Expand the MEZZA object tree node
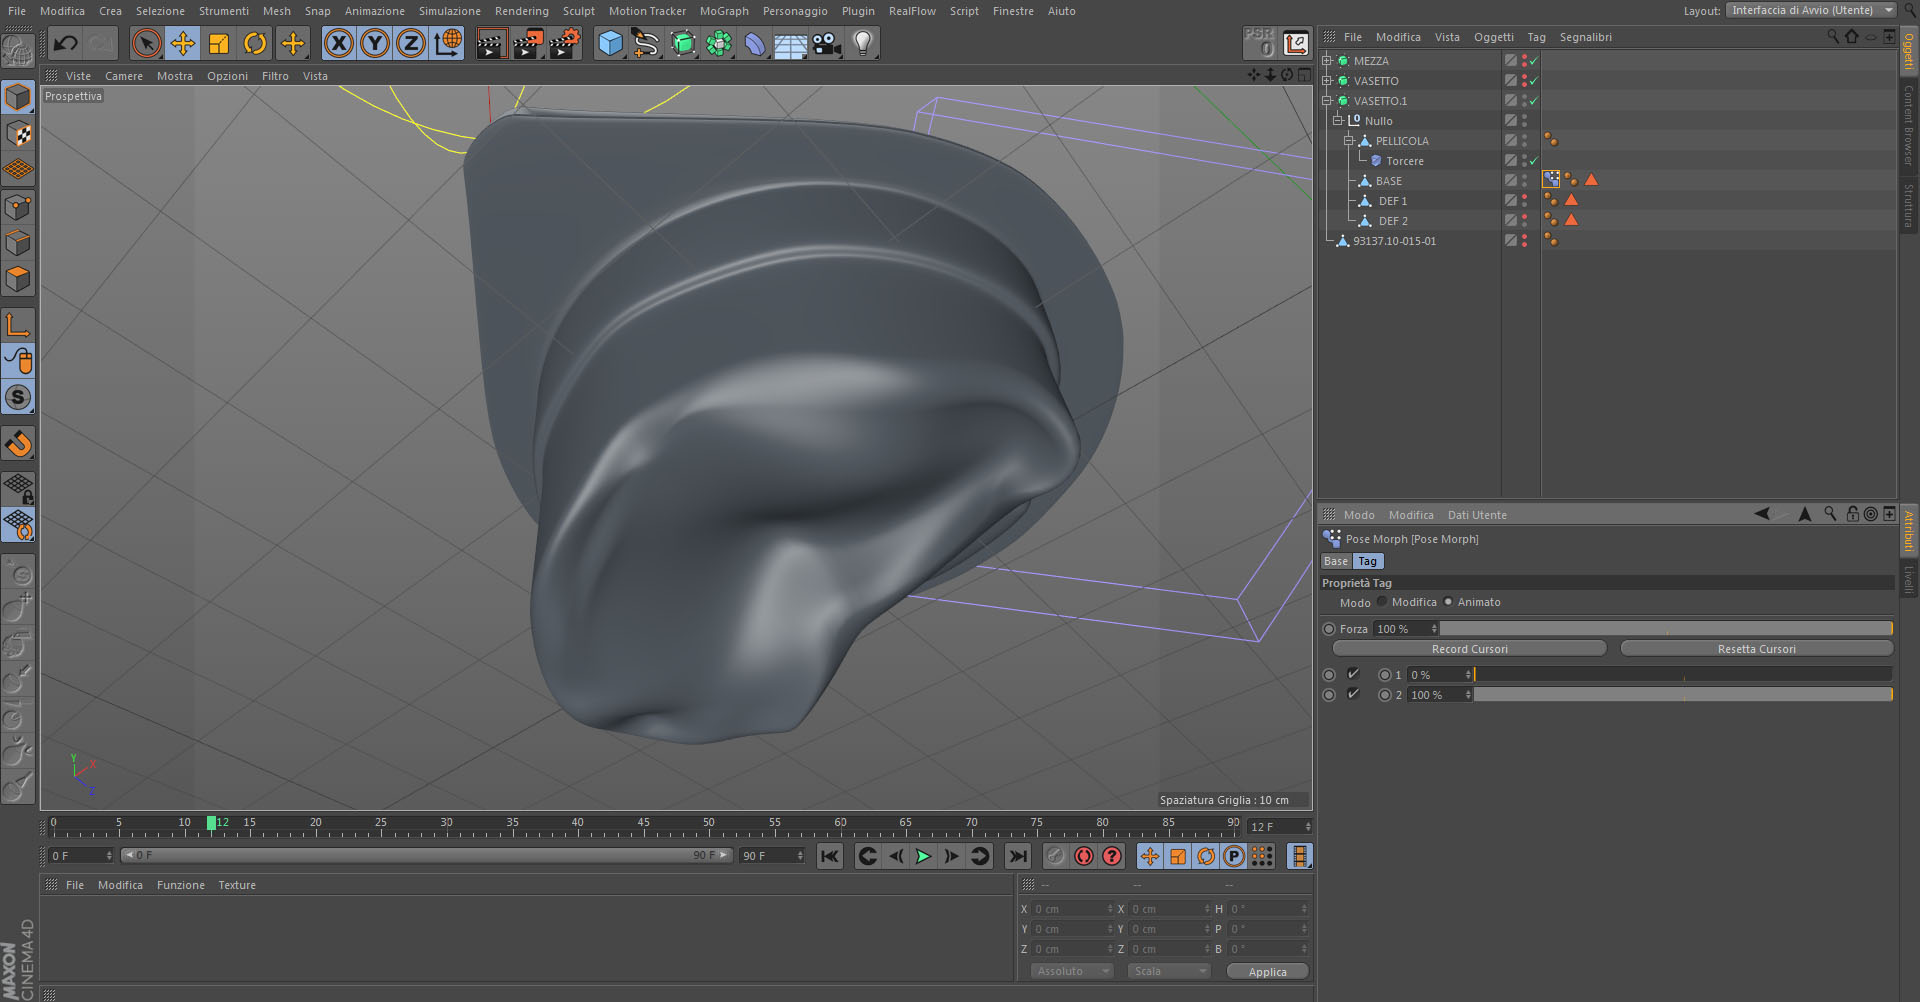Screen dimensions: 1920x1002 pos(1327,61)
